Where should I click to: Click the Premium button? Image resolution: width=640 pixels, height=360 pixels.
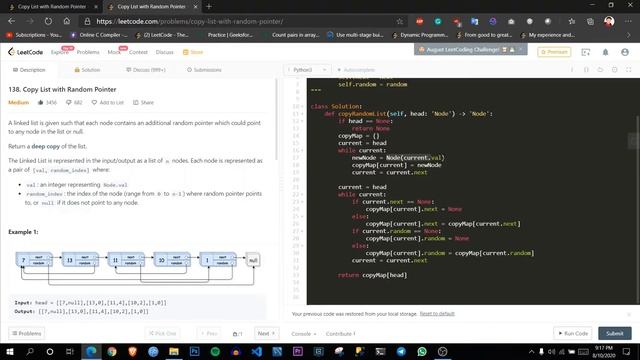(x=554, y=52)
